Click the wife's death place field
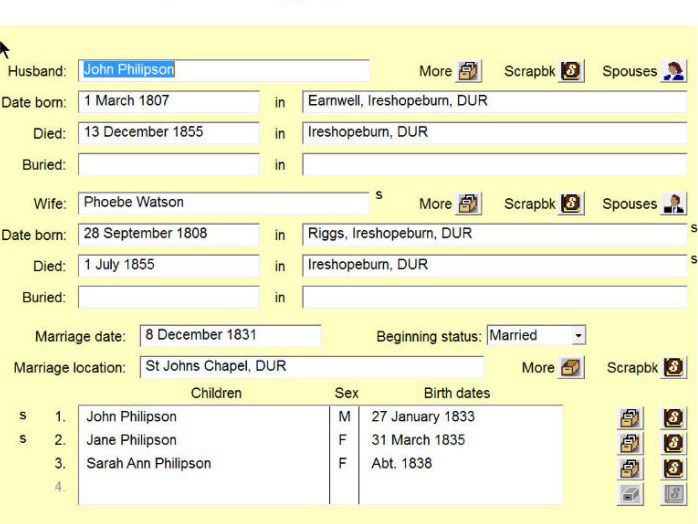This screenshot has width=698, height=524. click(x=495, y=265)
